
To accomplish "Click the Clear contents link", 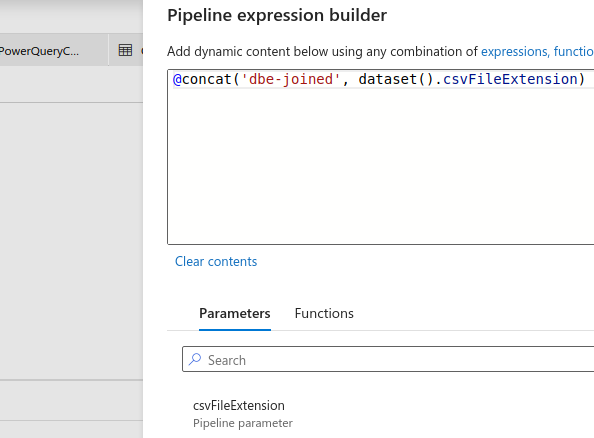I will tap(216, 261).
